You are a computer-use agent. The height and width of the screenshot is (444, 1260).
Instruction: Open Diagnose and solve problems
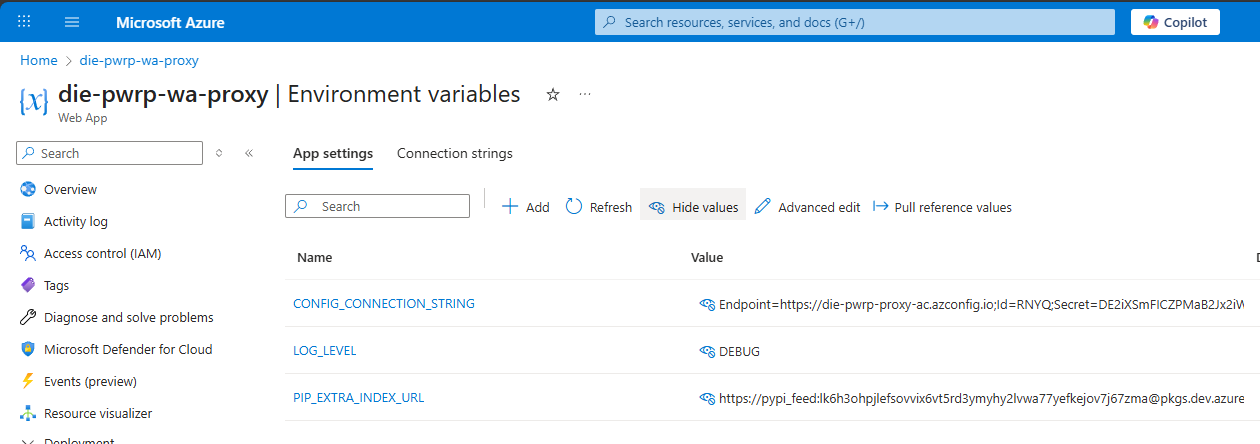pyautogui.click(x=129, y=317)
